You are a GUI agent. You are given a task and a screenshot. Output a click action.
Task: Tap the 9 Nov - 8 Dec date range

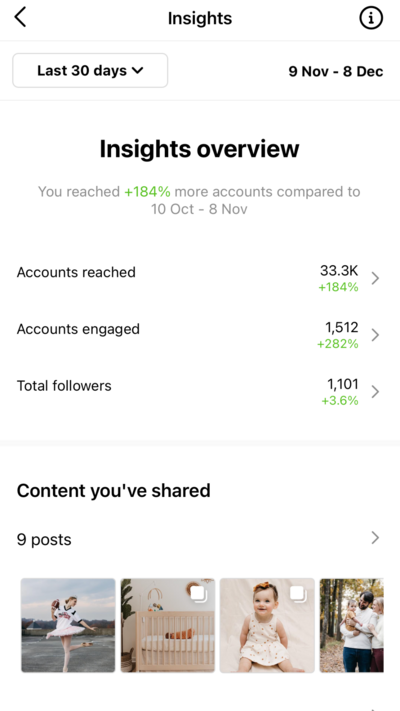click(x=336, y=71)
